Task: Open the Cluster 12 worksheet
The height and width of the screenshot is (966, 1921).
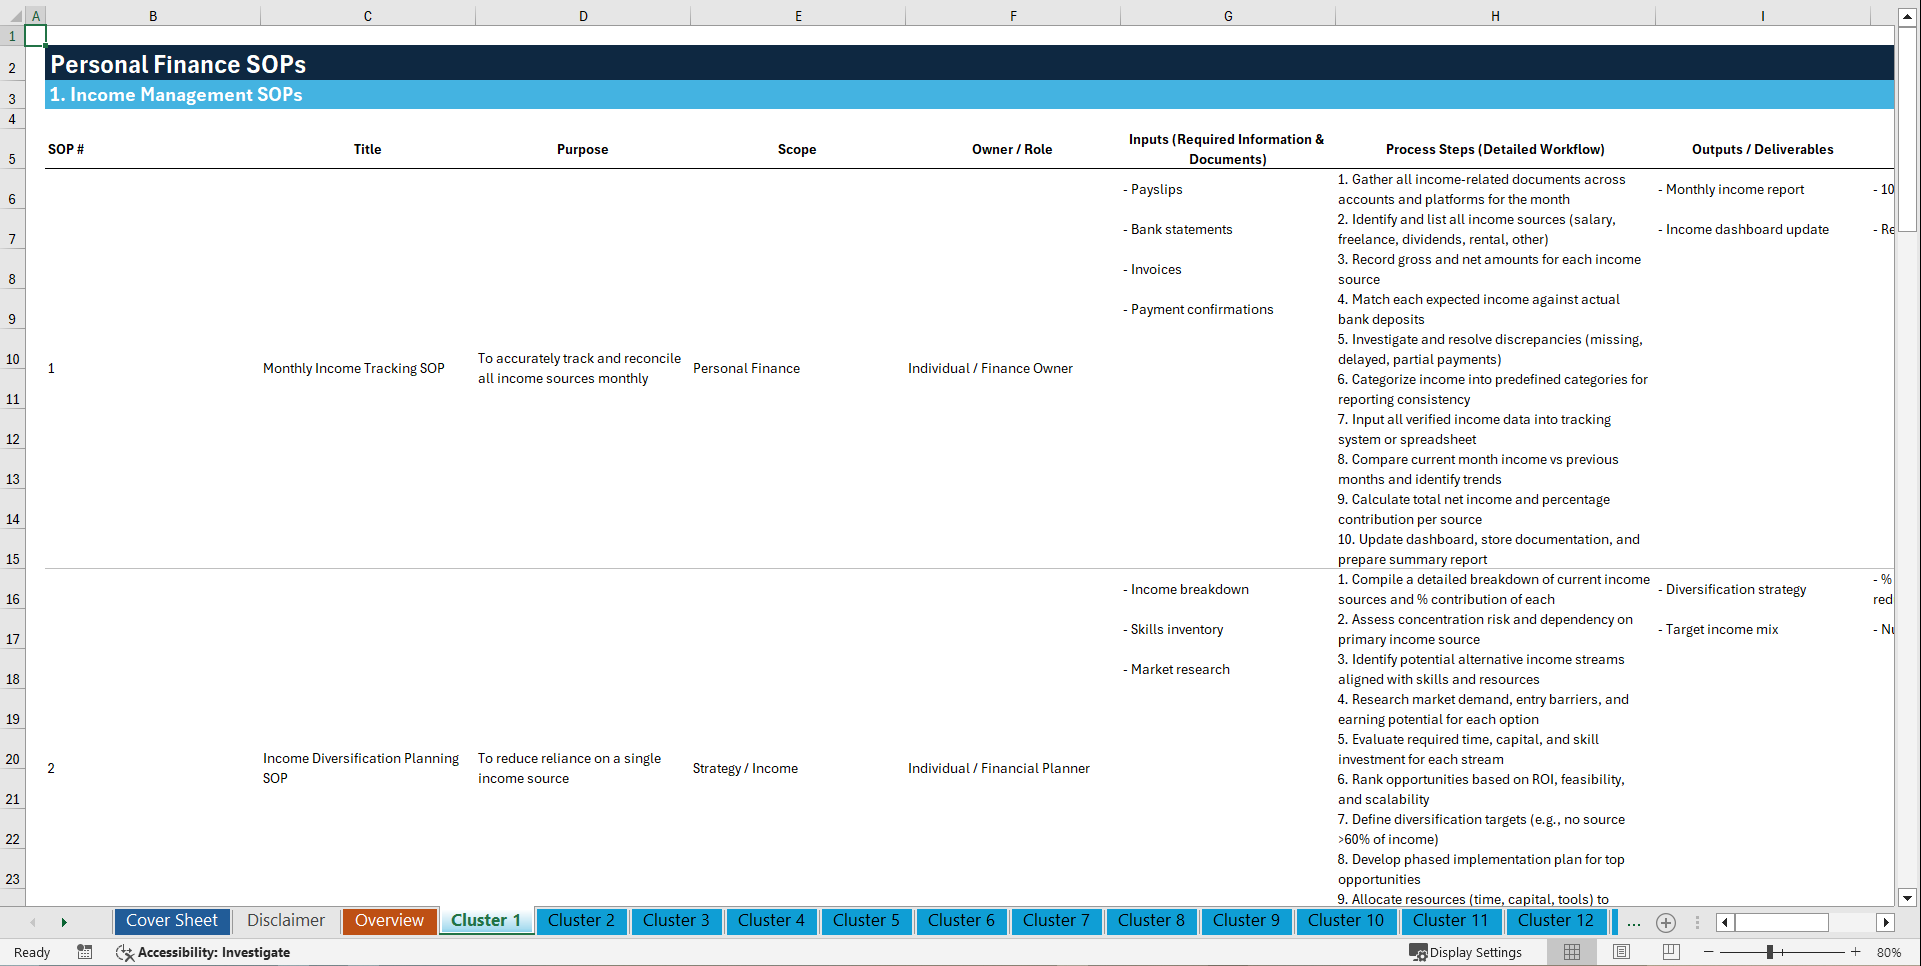Action: point(1556,921)
